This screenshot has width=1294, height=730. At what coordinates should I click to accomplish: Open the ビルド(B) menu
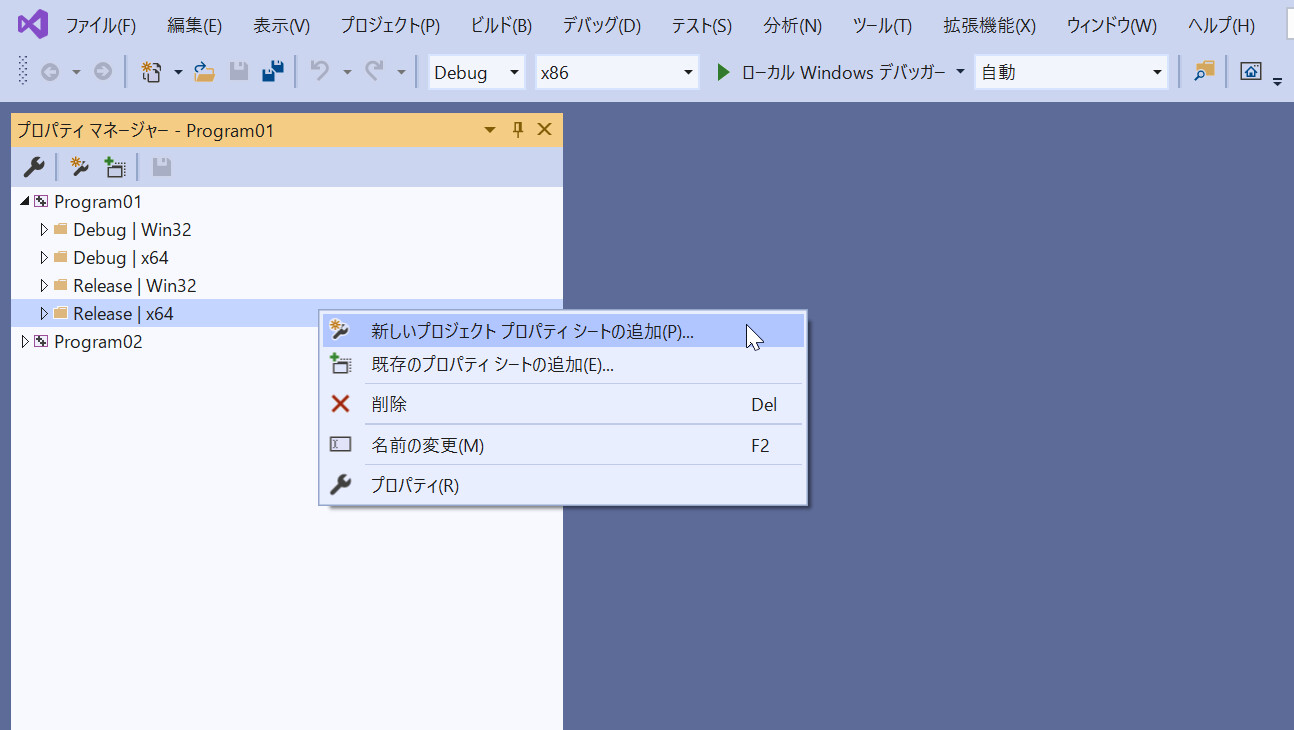[x=500, y=26]
